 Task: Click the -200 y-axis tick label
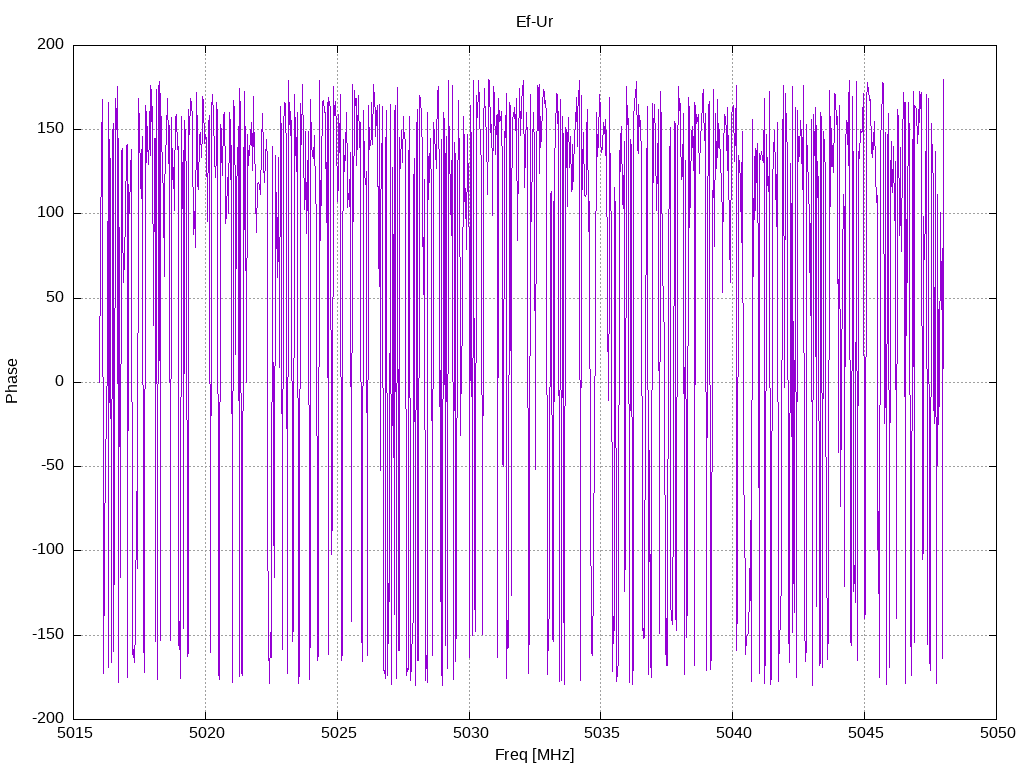tap(48, 718)
